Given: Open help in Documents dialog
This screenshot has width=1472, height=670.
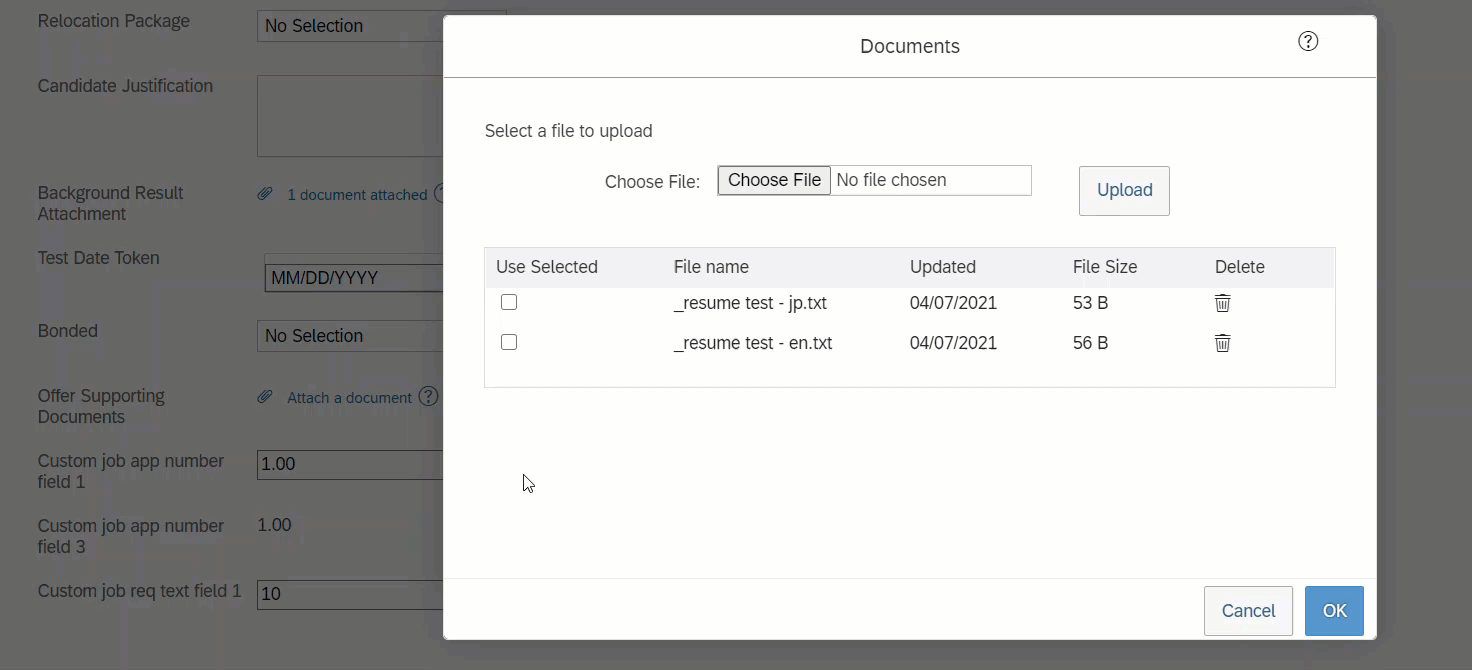Looking at the screenshot, I should [1308, 41].
